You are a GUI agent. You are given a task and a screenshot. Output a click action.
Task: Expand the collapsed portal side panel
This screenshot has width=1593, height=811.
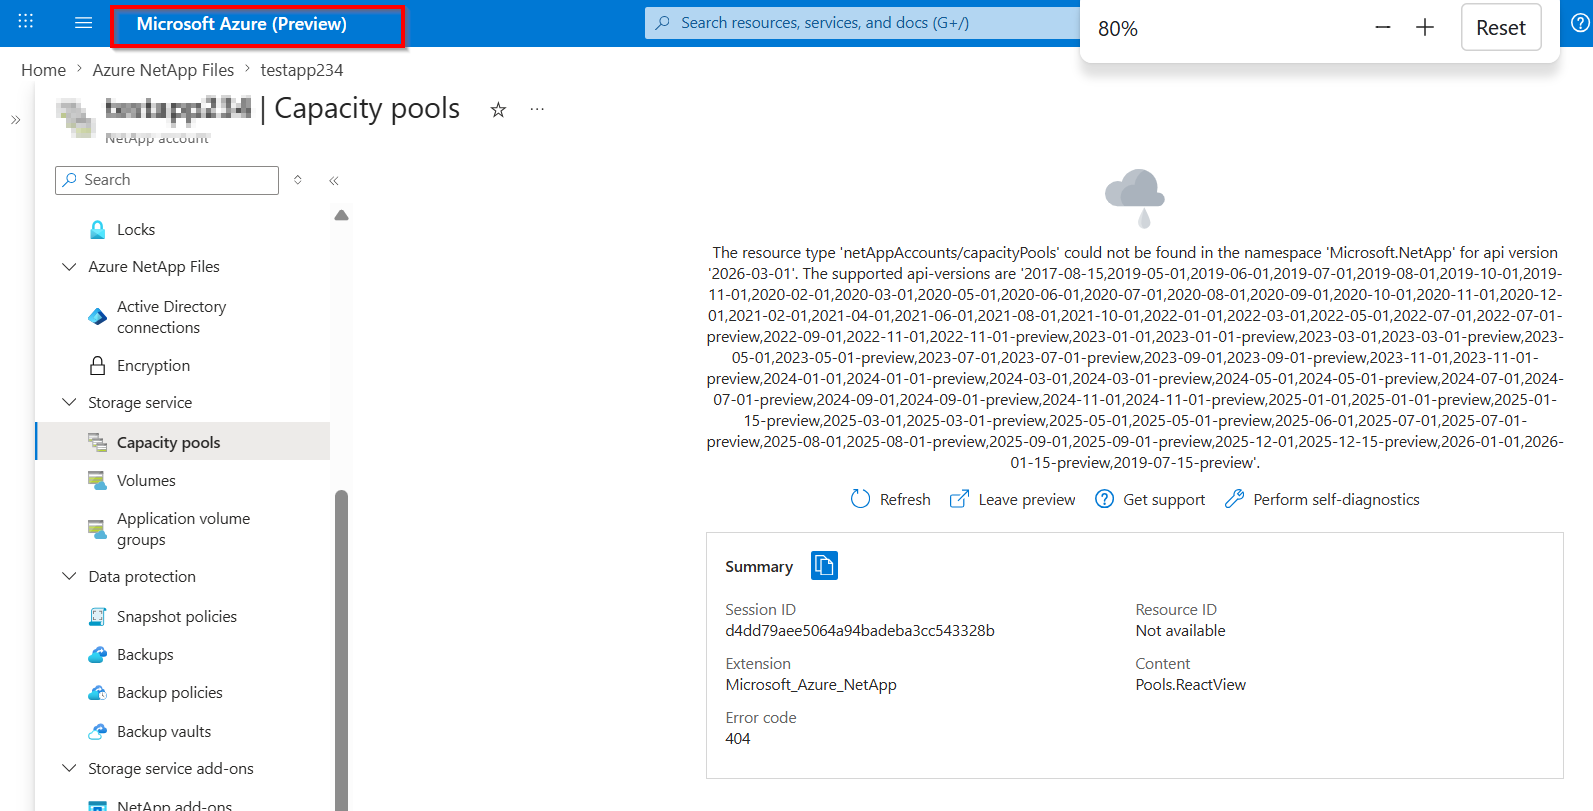point(16,120)
